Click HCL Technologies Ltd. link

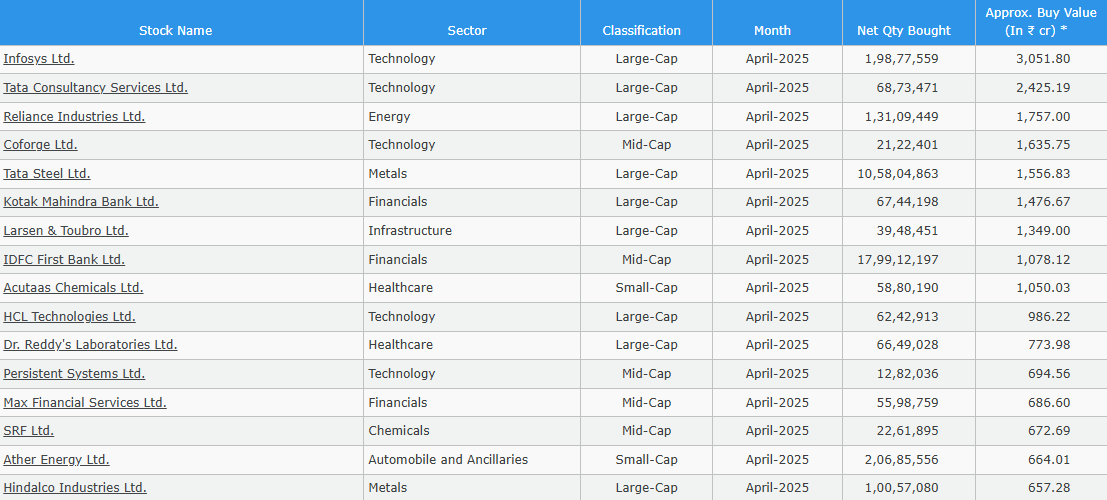click(x=69, y=317)
